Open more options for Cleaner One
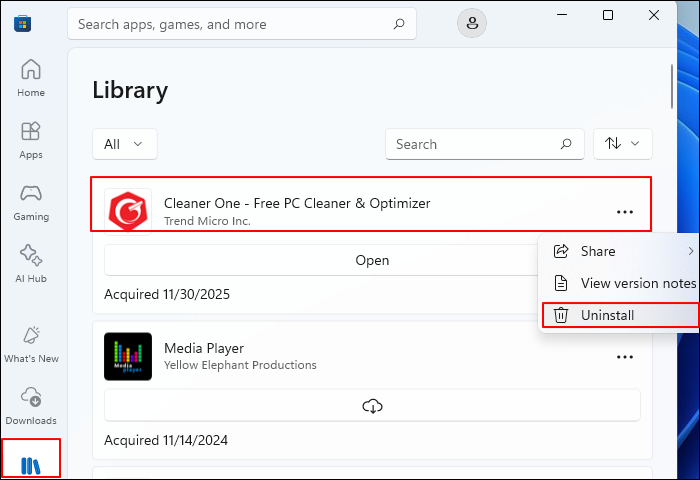The height and width of the screenshot is (480, 700). 625,212
